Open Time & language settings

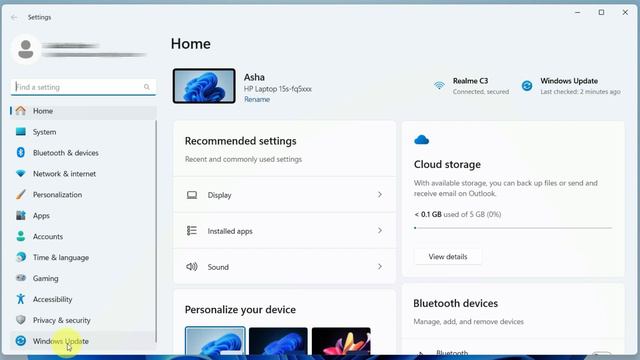83,257
